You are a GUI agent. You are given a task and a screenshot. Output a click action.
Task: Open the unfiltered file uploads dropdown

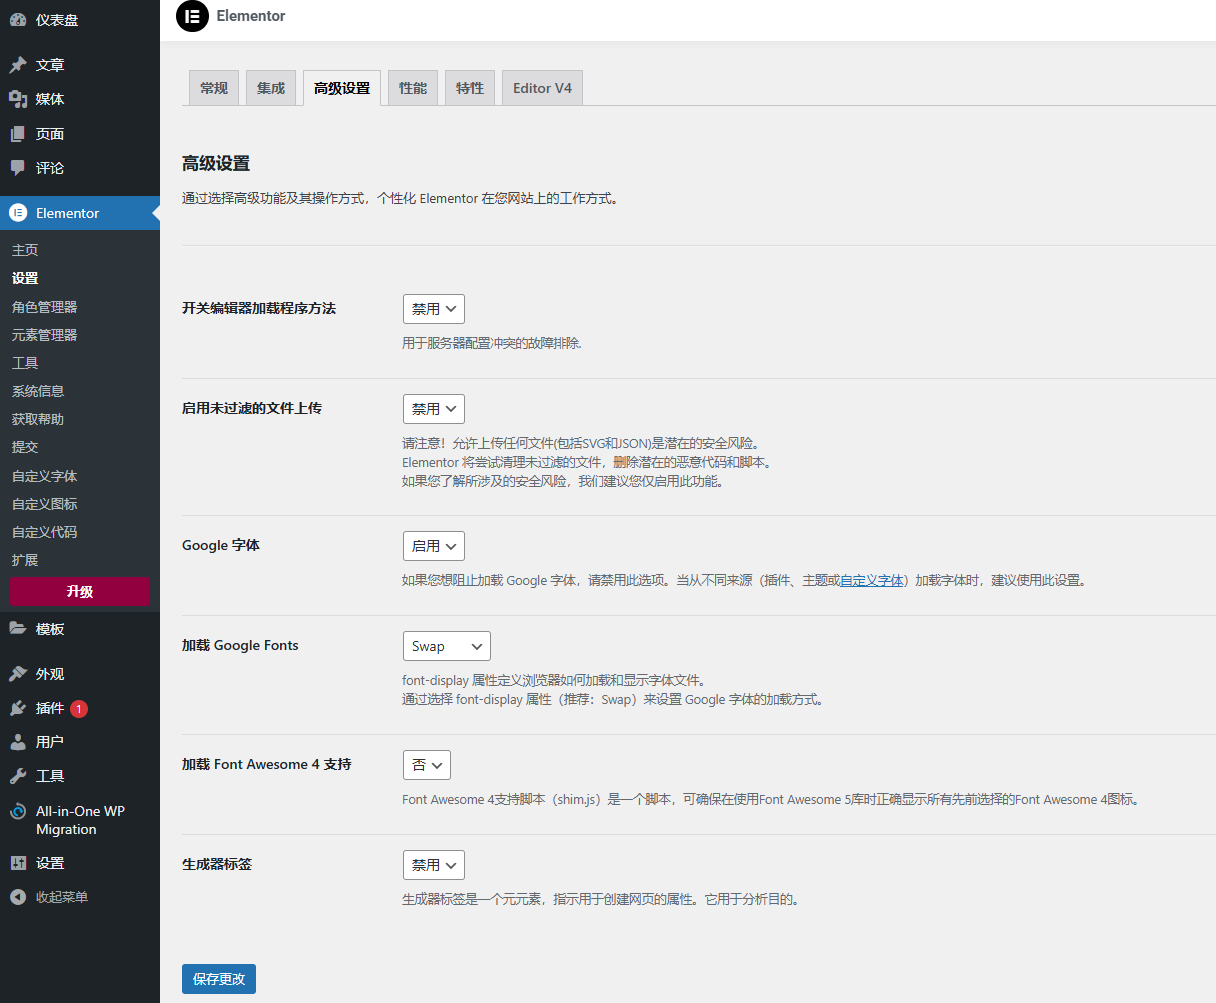(434, 409)
